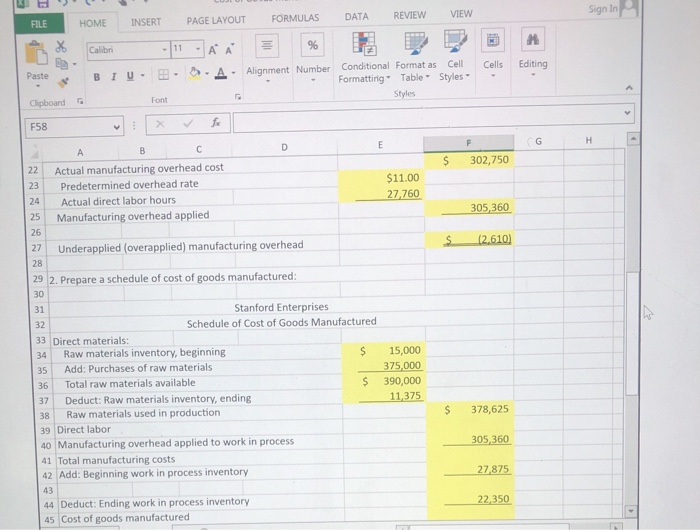Open the Cells group icon
Screen dimensions: 700x530
coord(492,40)
